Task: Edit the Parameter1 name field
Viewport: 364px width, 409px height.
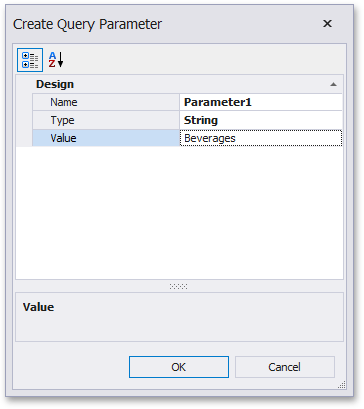Action: coord(261,102)
